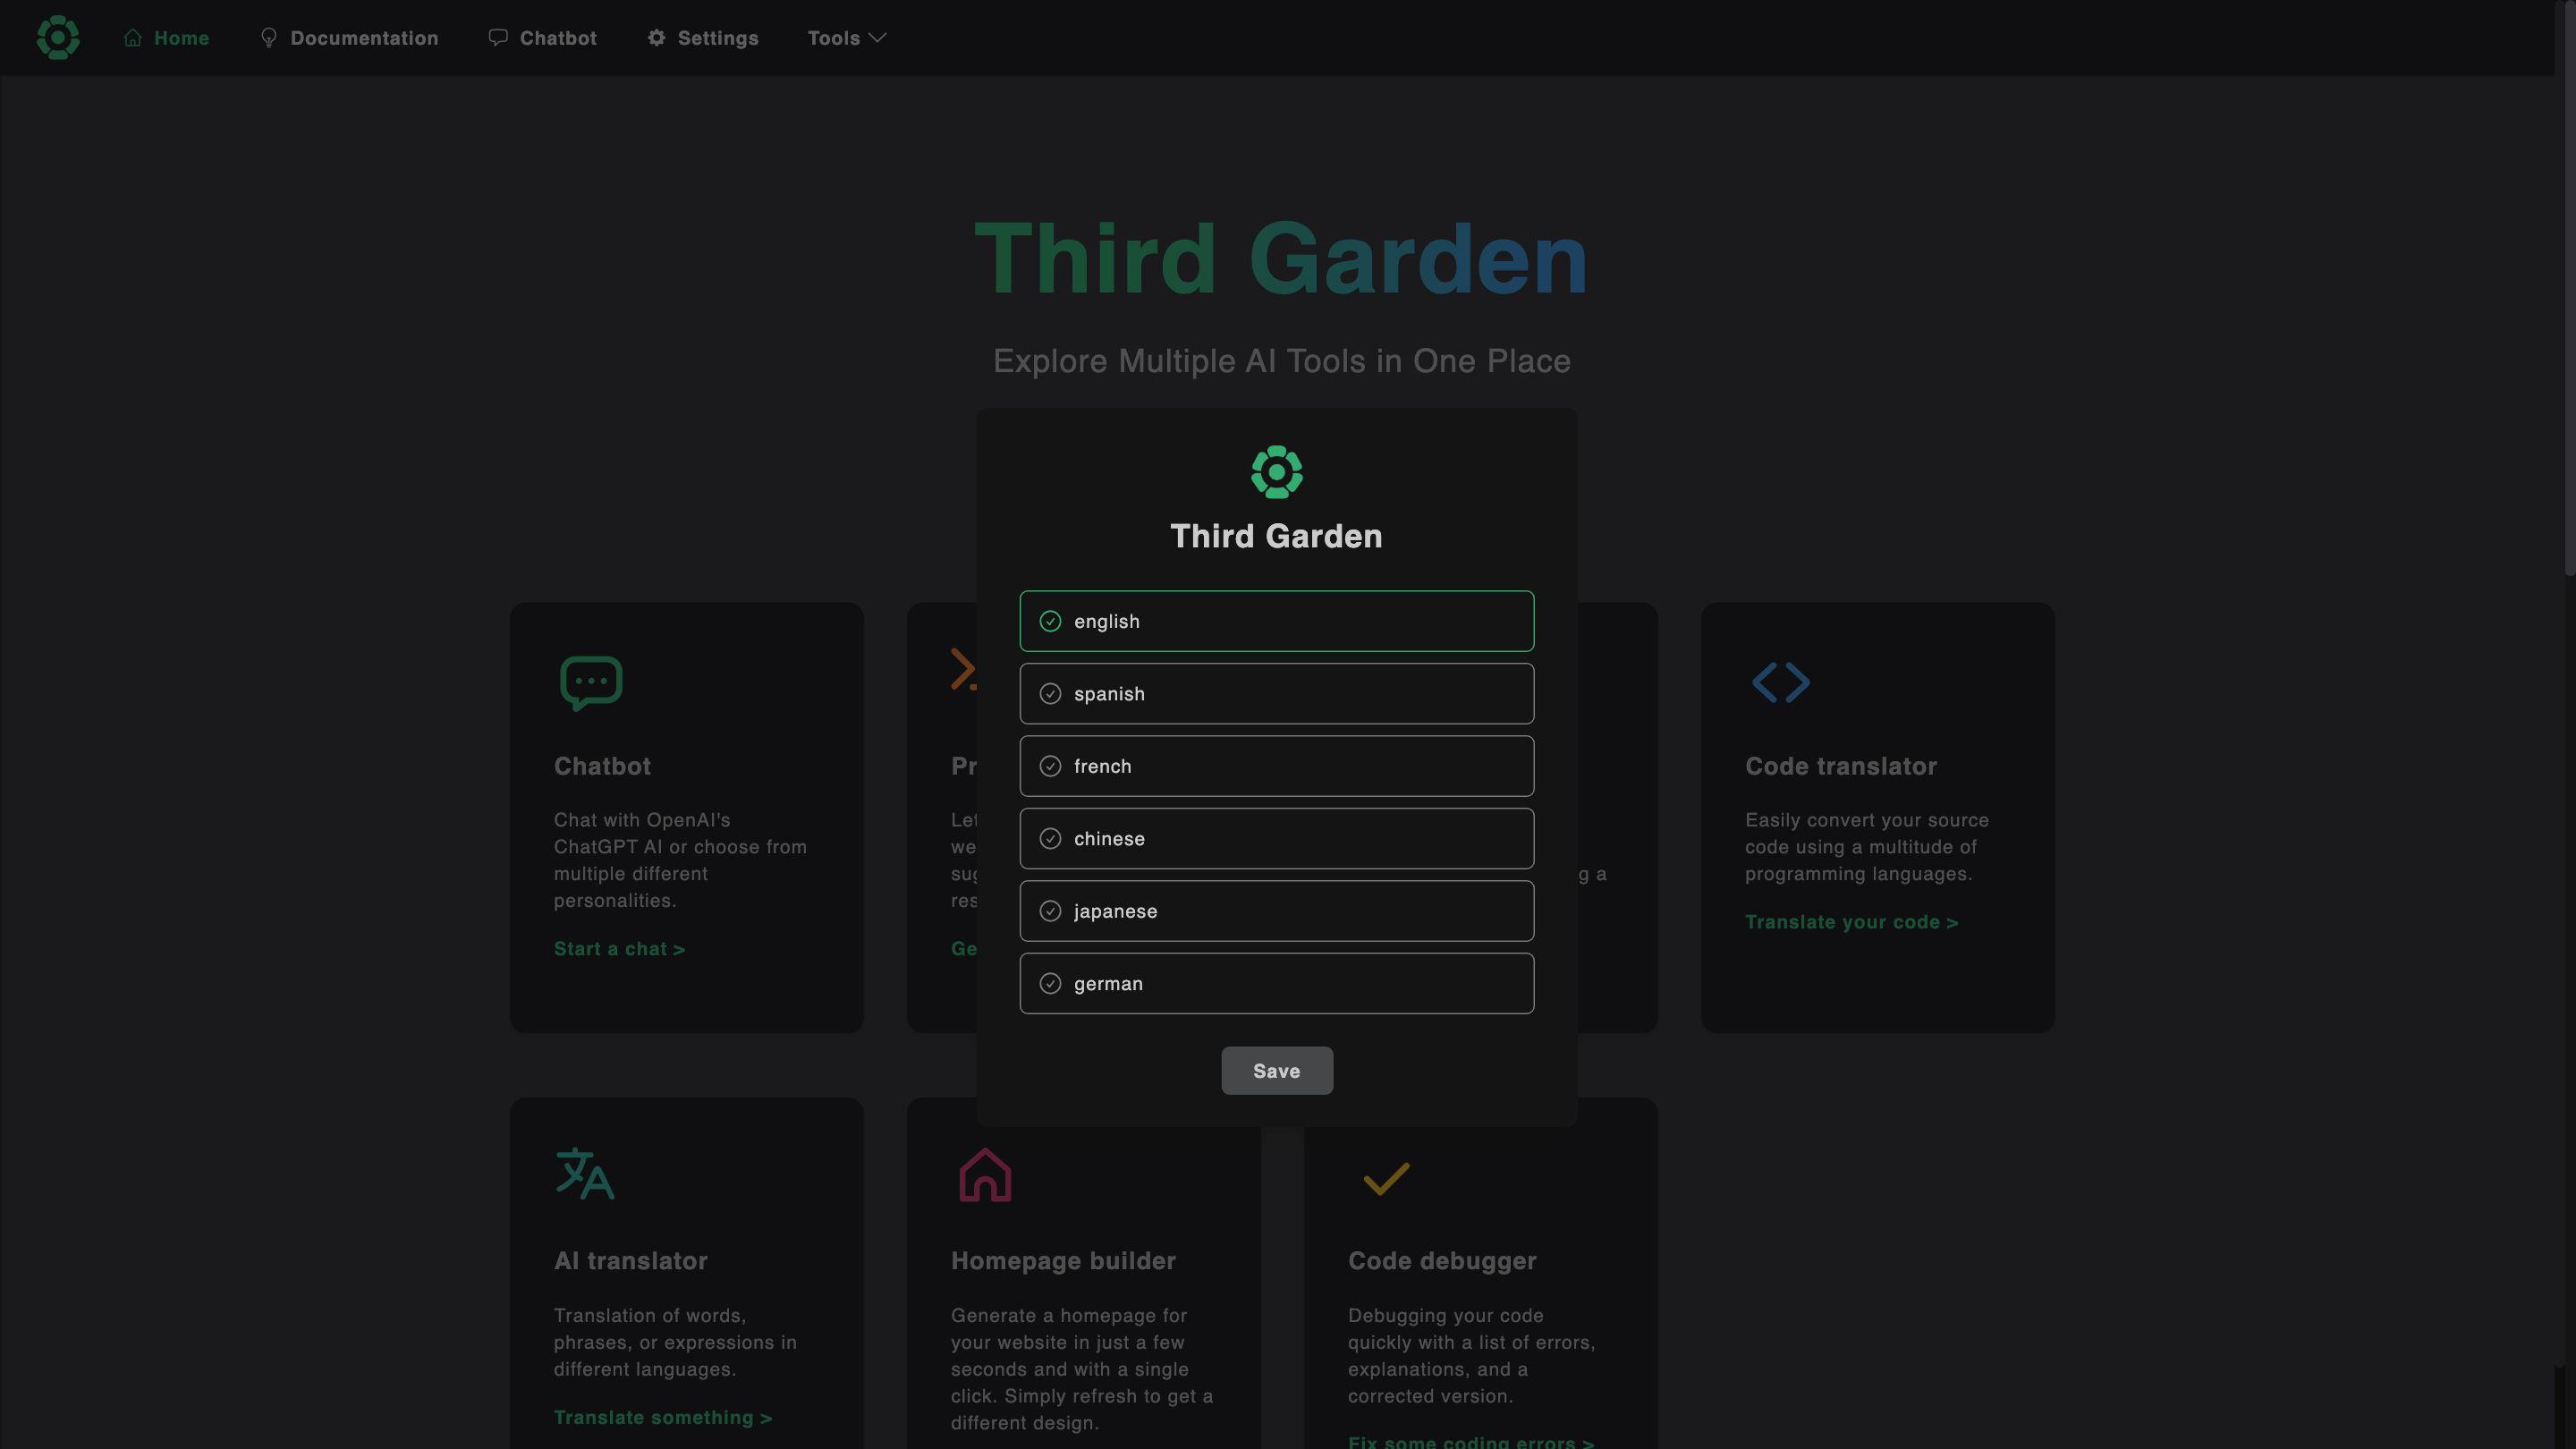Open Chatbot via the speech bubble icon
Image resolution: width=2576 pixels, height=1449 pixels.
pos(499,37)
